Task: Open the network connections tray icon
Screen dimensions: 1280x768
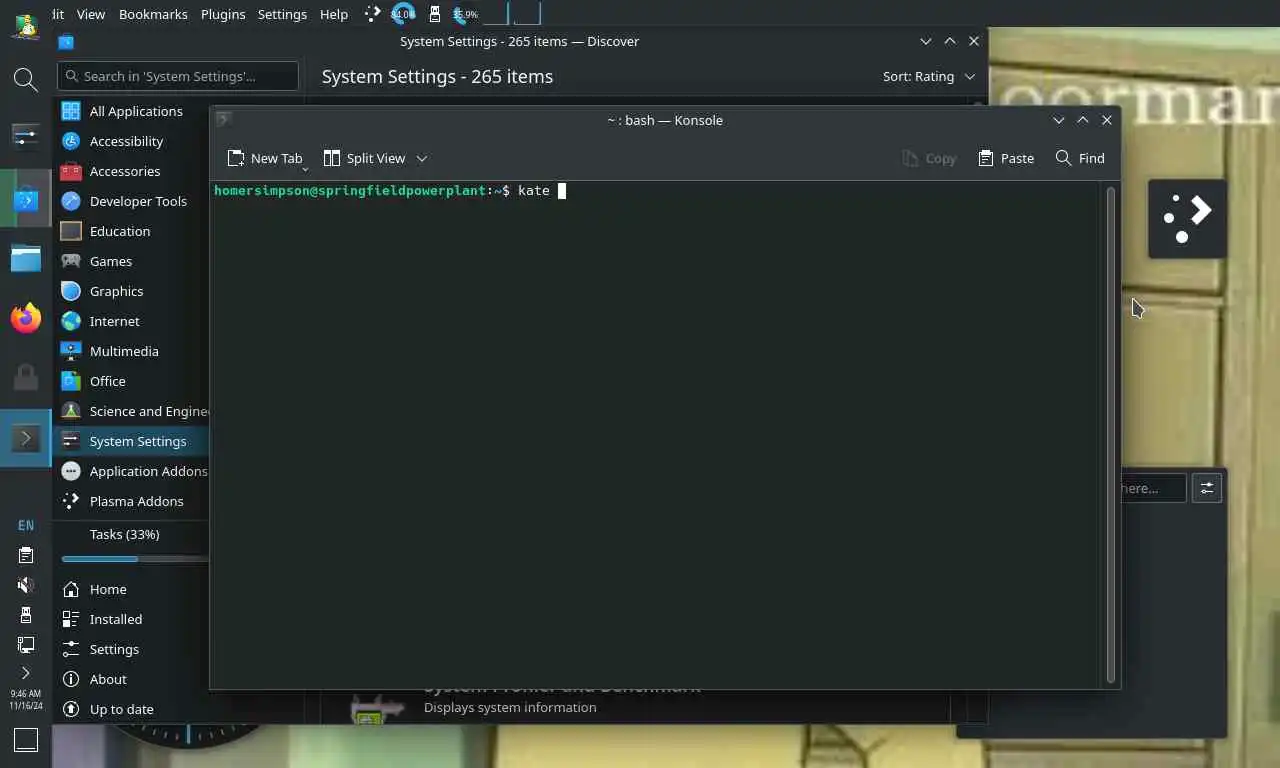Action: pos(26,645)
